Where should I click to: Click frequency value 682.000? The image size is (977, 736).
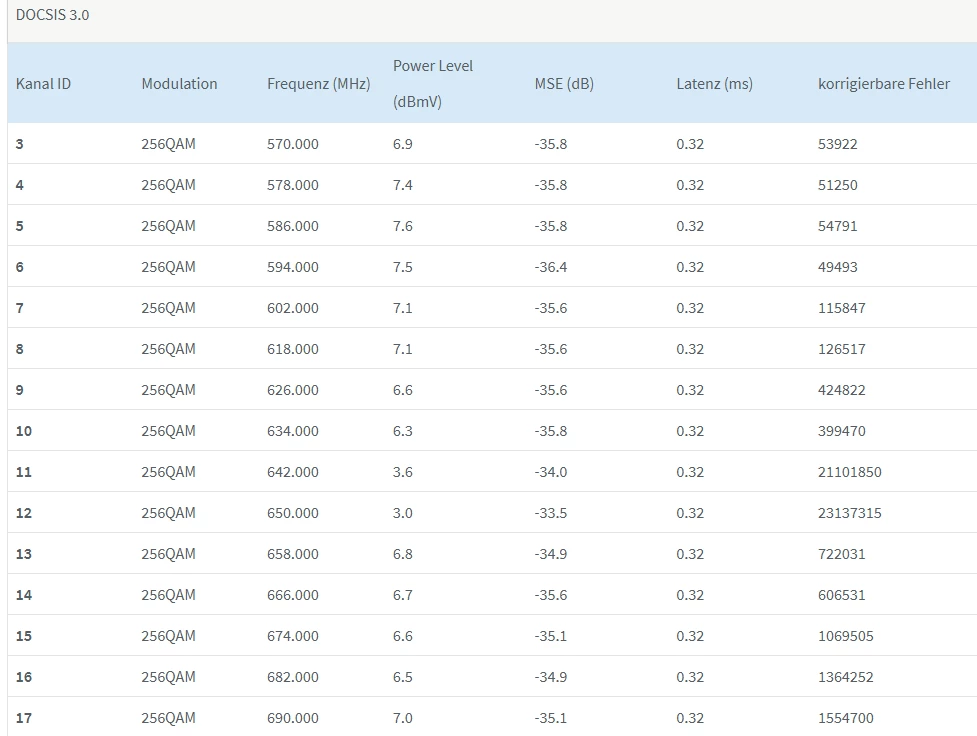coord(293,677)
